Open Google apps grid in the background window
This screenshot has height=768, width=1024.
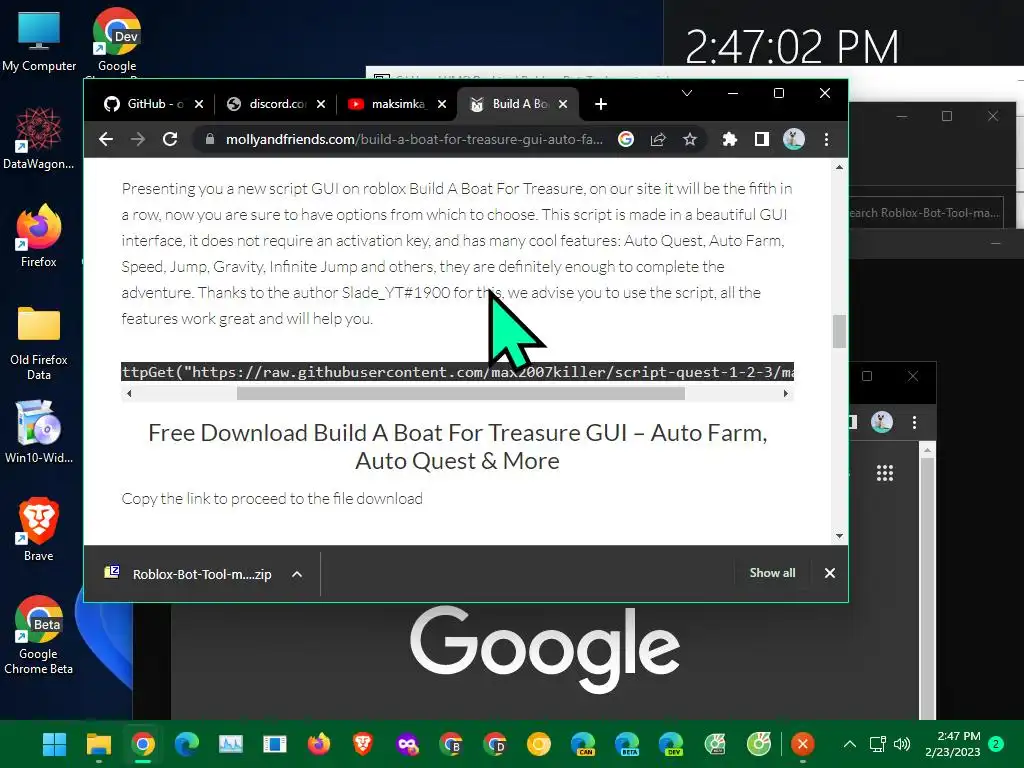(x=884, y=473)
